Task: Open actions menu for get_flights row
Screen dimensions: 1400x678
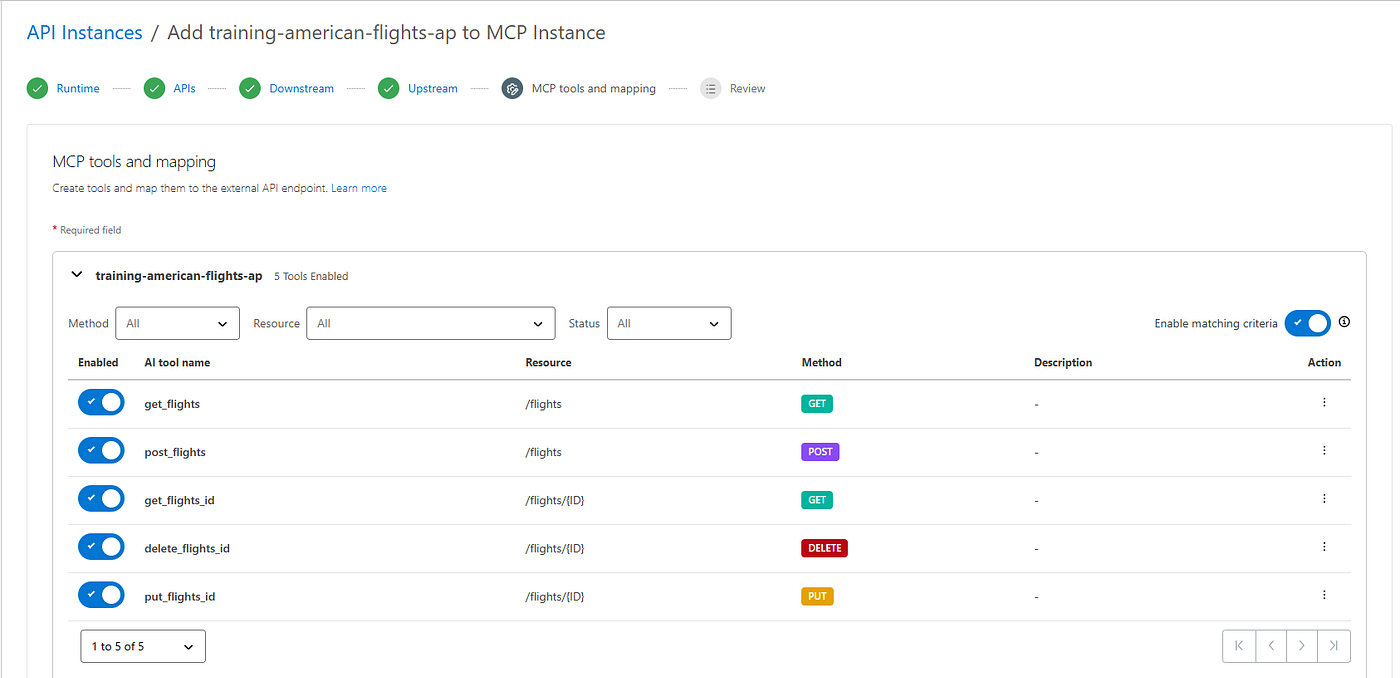Action: click(1324, 402)
